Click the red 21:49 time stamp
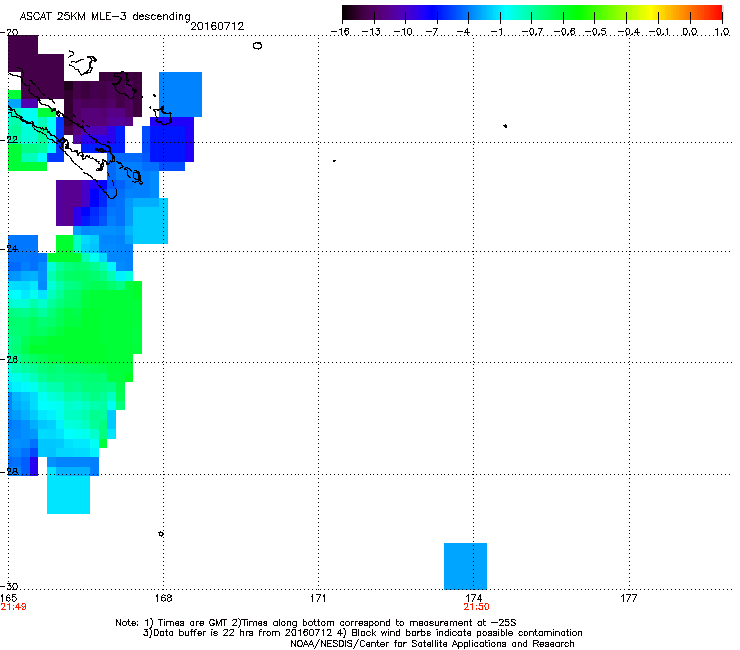 pyautogui.click(x=13, y=607)
